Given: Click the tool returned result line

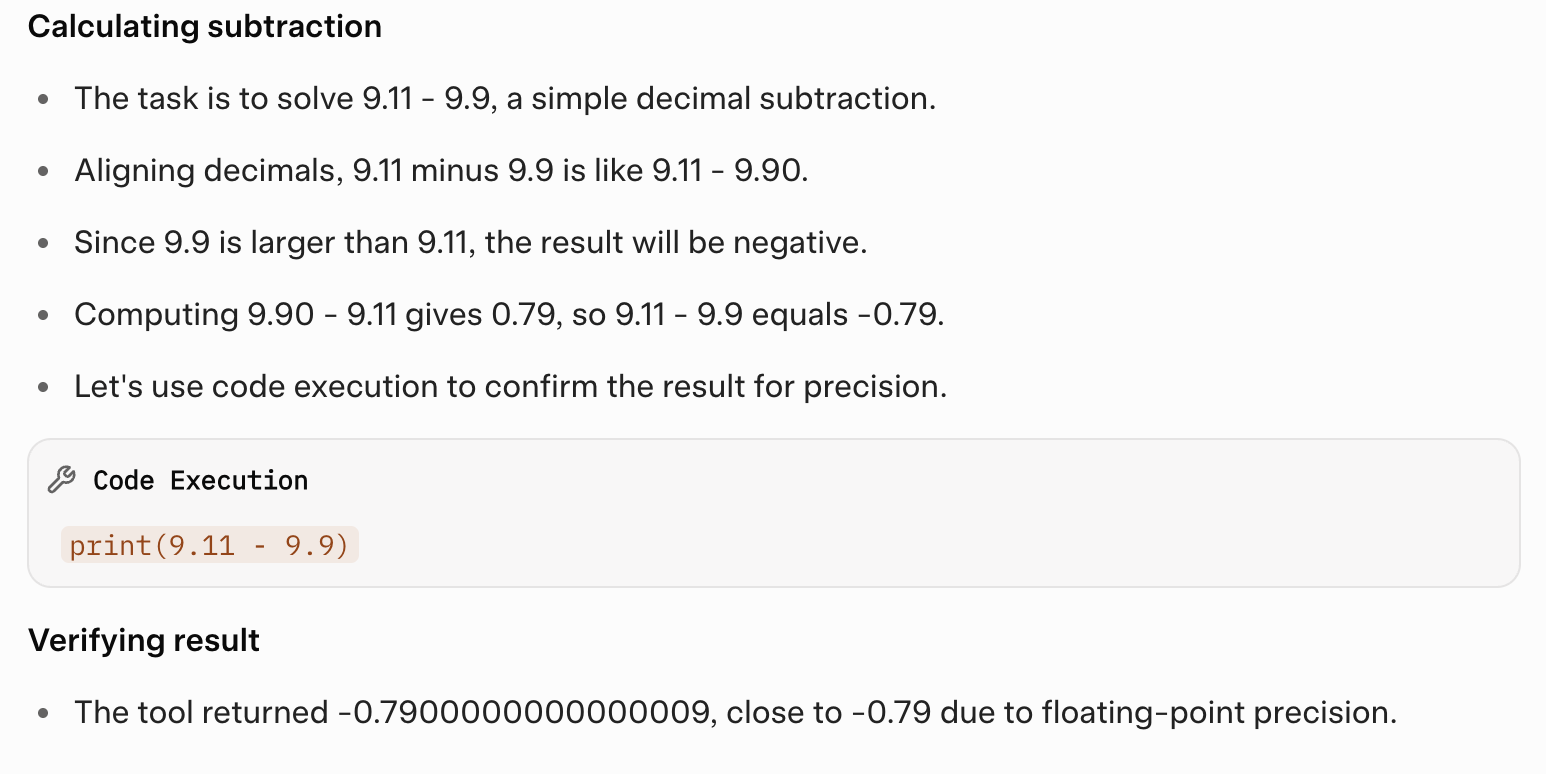Looking at the screenshot, I should pos(735,713).
